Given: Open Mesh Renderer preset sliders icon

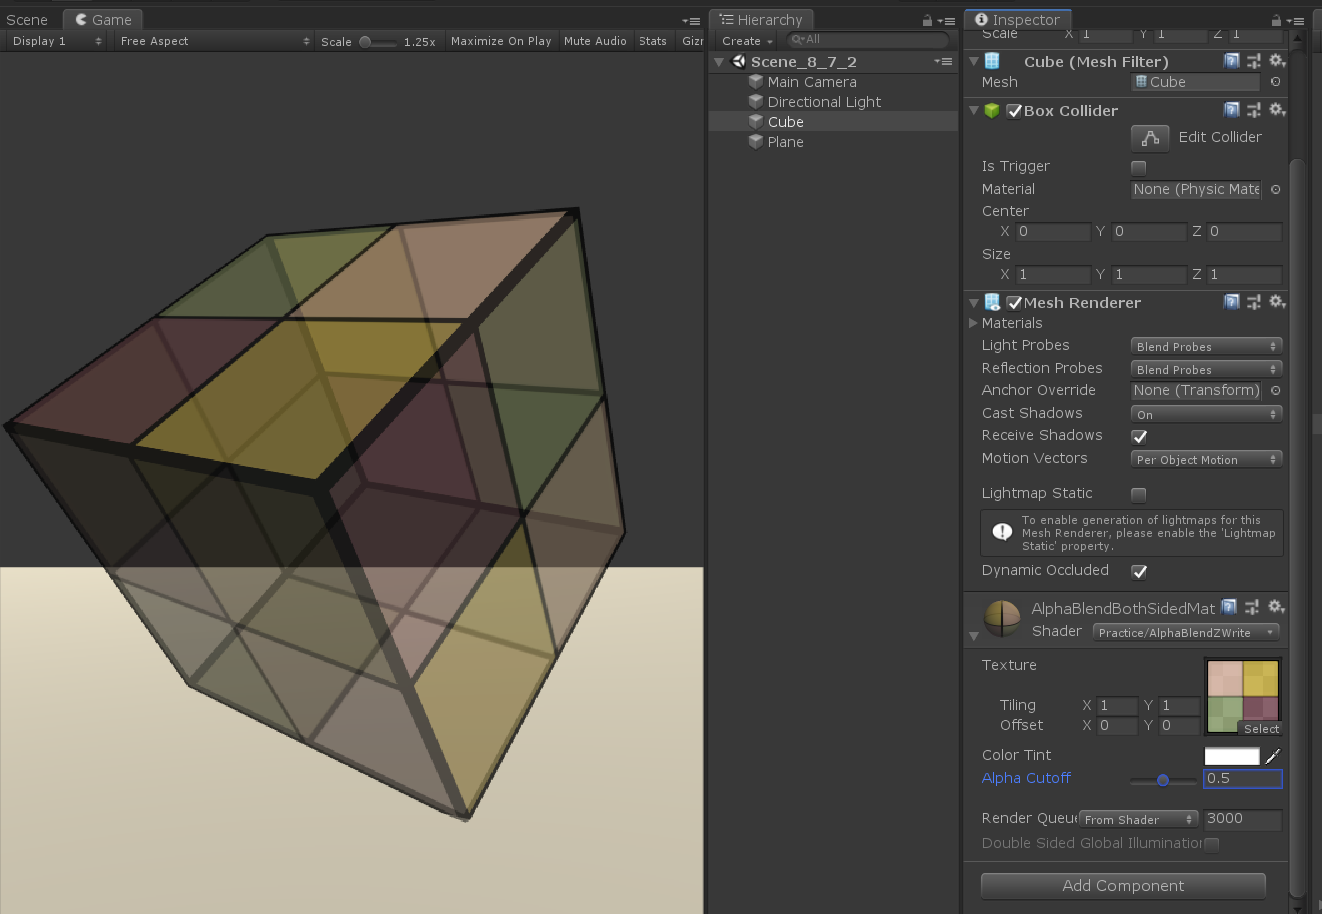Looking at the screenshot, I should [1254, 302].
